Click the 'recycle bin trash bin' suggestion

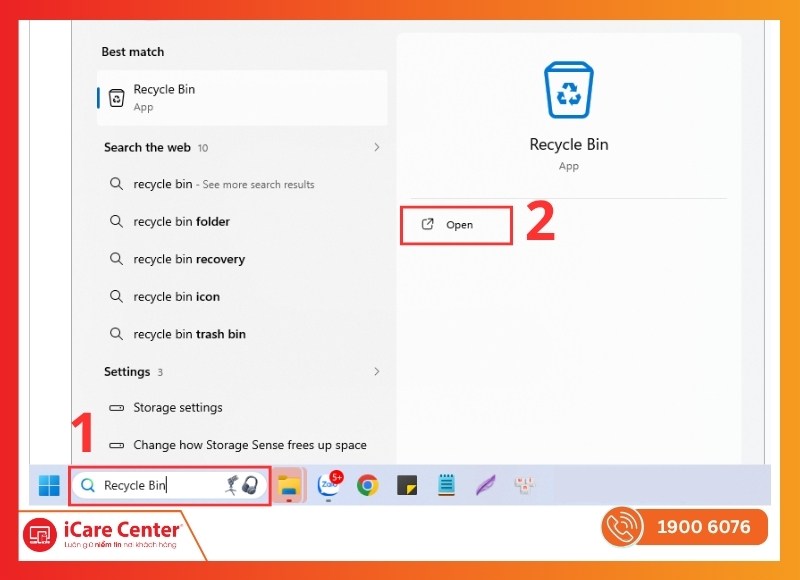click(189, 334)
